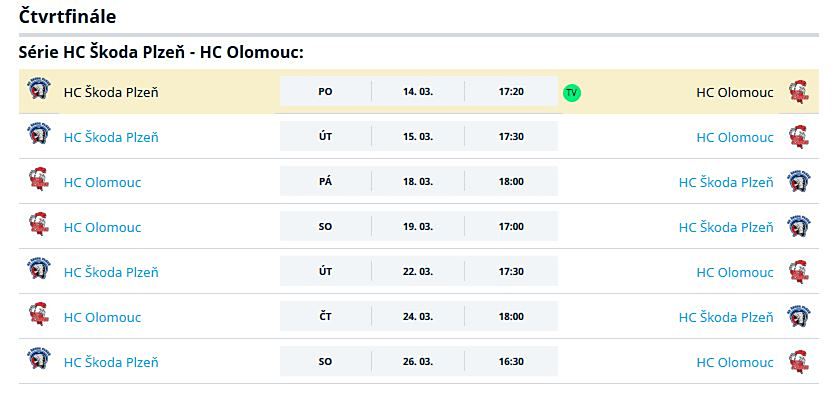Click Plzeň logo in the 22. 03. match row
Image resolution: width=836 pixels, height=401 pixels.
pos(39,268)
